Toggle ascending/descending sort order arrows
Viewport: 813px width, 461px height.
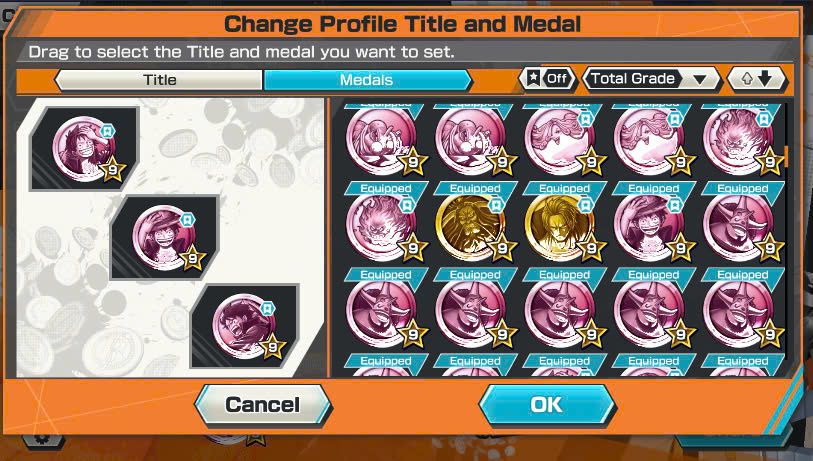click(x=757, y=79)
